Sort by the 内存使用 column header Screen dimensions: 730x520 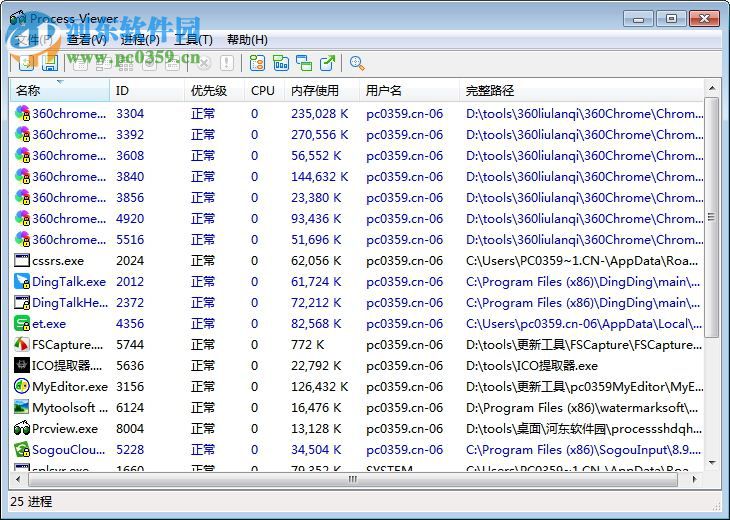click(322, 90)
